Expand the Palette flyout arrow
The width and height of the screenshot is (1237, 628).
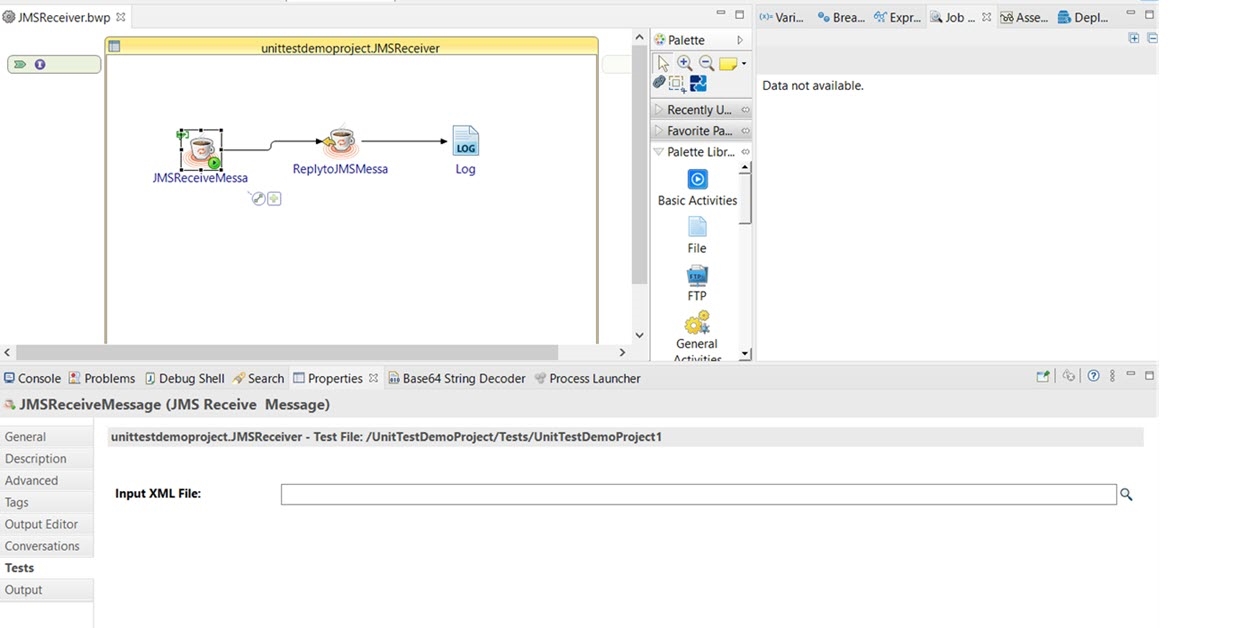740,40
